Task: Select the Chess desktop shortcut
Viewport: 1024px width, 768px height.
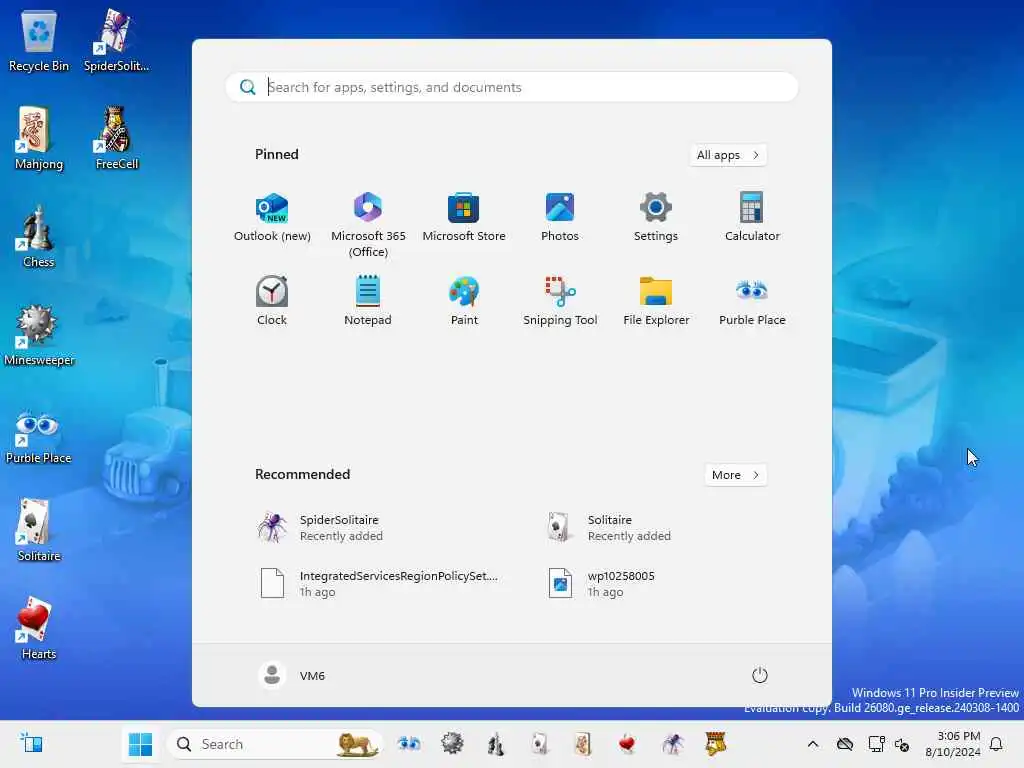Action: click(39, 236)
